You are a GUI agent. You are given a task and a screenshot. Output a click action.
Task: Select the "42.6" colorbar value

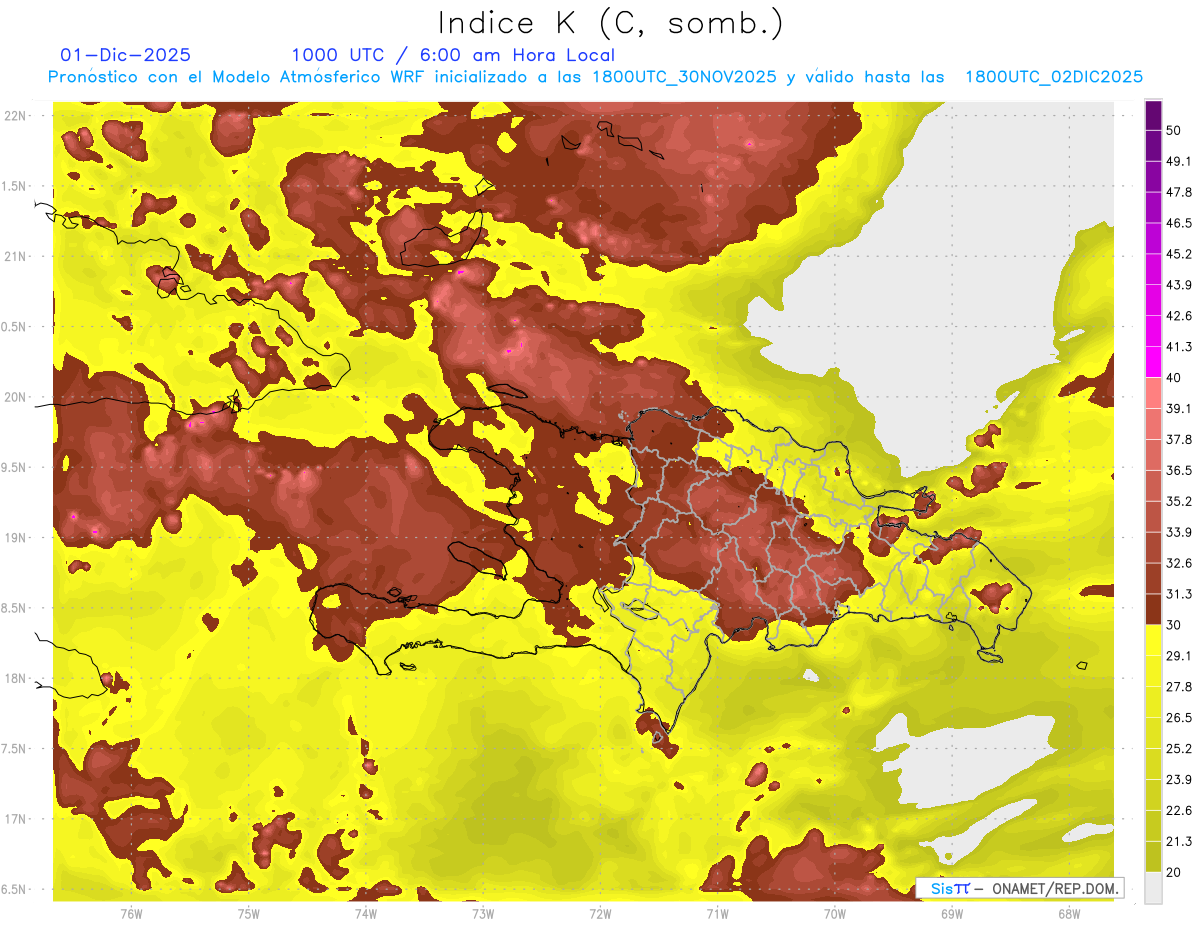point(1179,316)
